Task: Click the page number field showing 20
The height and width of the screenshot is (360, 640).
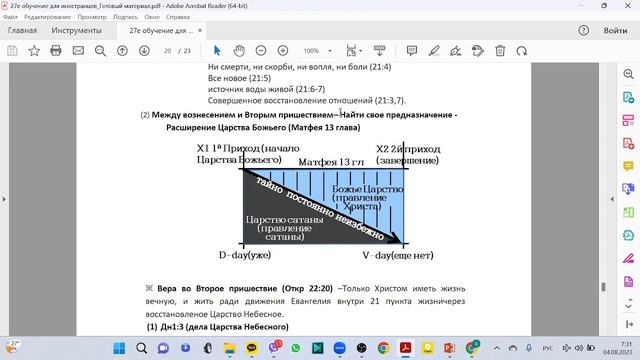Action: coord(167,51)
